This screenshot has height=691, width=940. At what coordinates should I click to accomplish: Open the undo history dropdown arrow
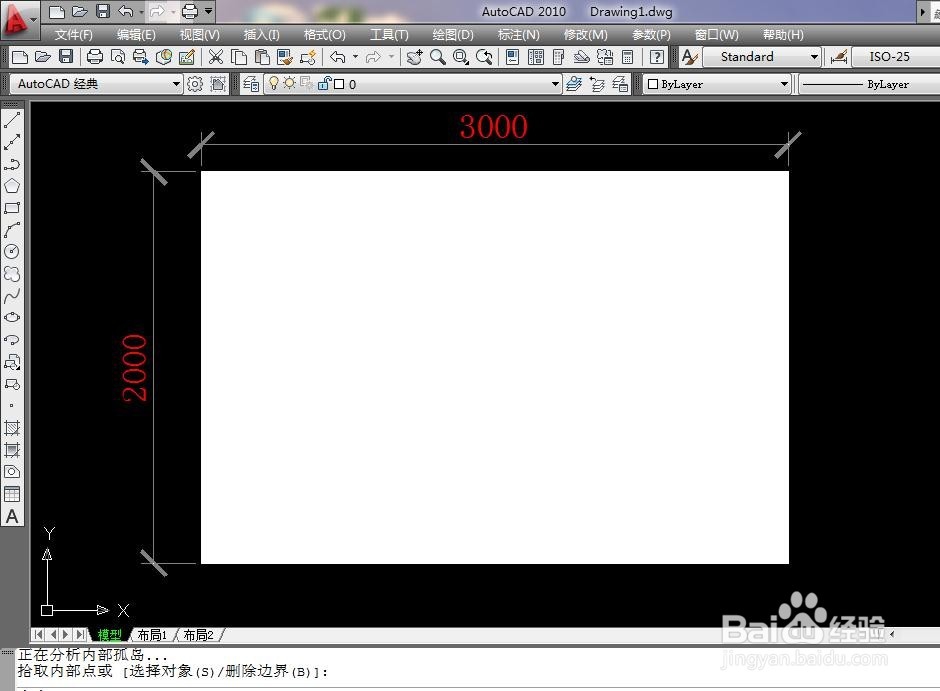point(141,11)
